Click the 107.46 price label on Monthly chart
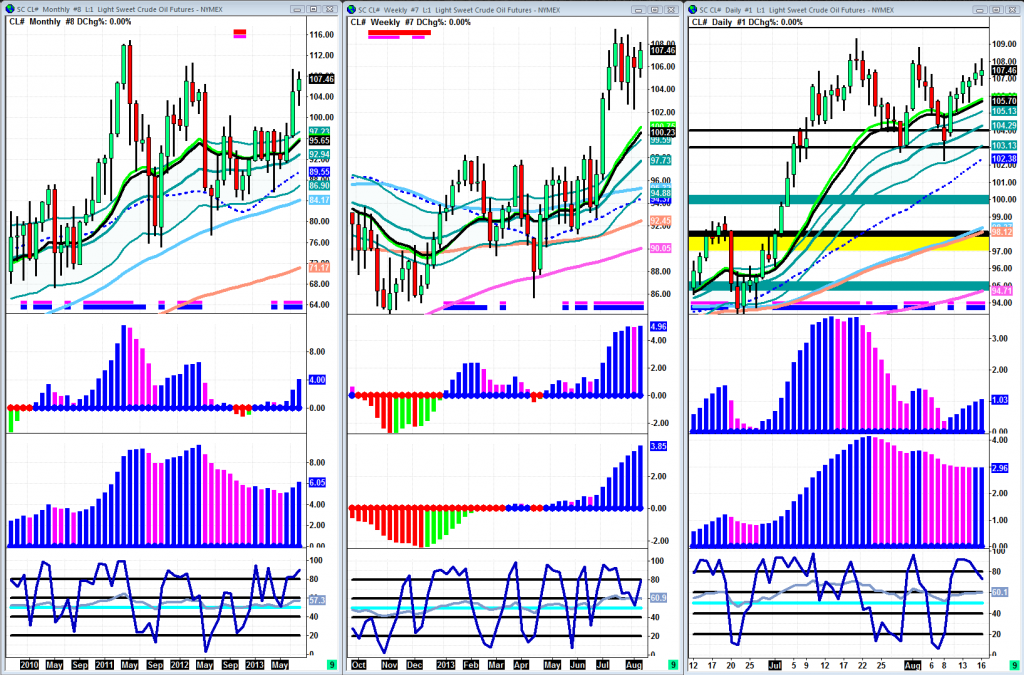Image resolution: width=1024 pixels, height=675 pixels. tap(321, 80)
